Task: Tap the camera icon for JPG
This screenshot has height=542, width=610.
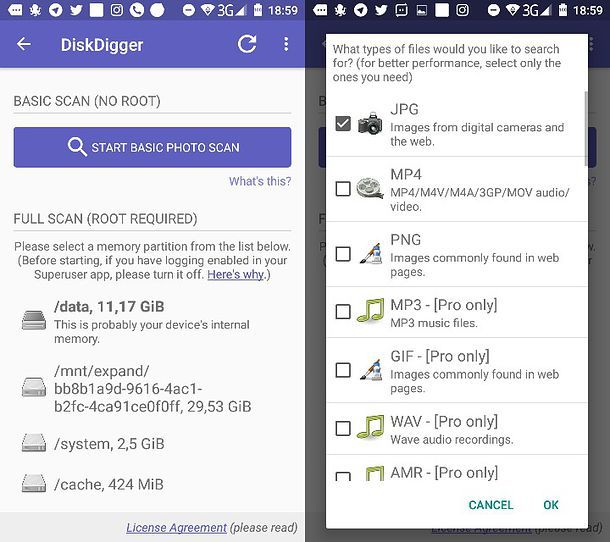Action: click(x=370, y=124)
